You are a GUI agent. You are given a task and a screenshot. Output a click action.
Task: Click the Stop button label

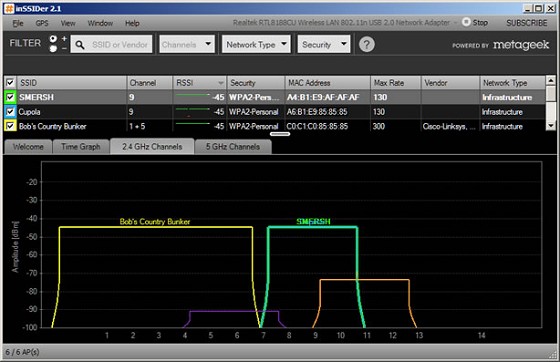point(480,22)
